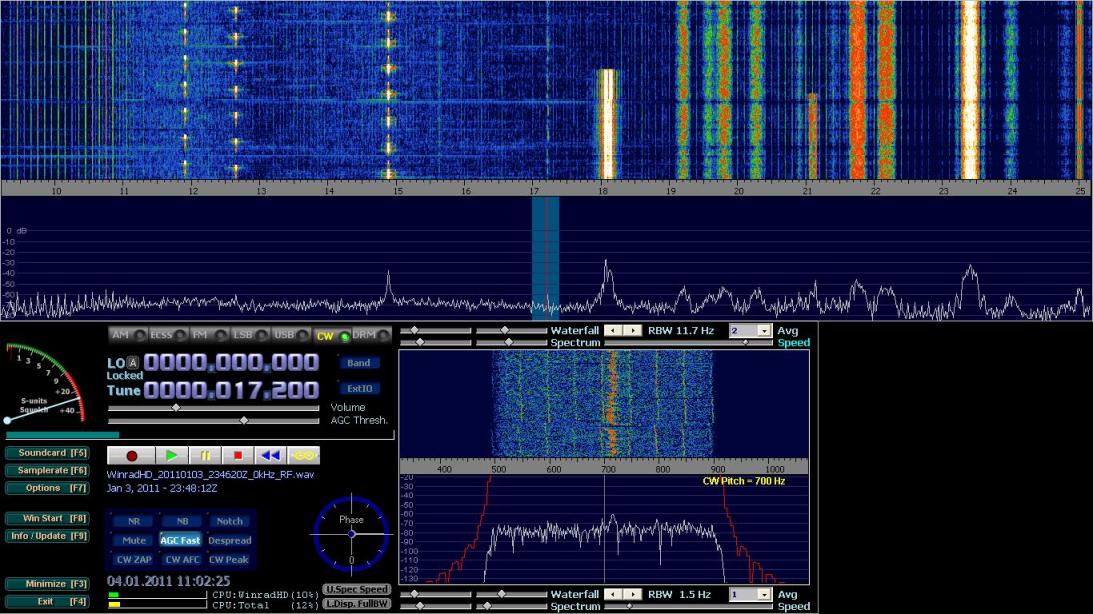The width and height of the screenshot is (1093, 614).
Task: Stop playback with the red square button
Action: pyautogui.click(x=237, y=455)
